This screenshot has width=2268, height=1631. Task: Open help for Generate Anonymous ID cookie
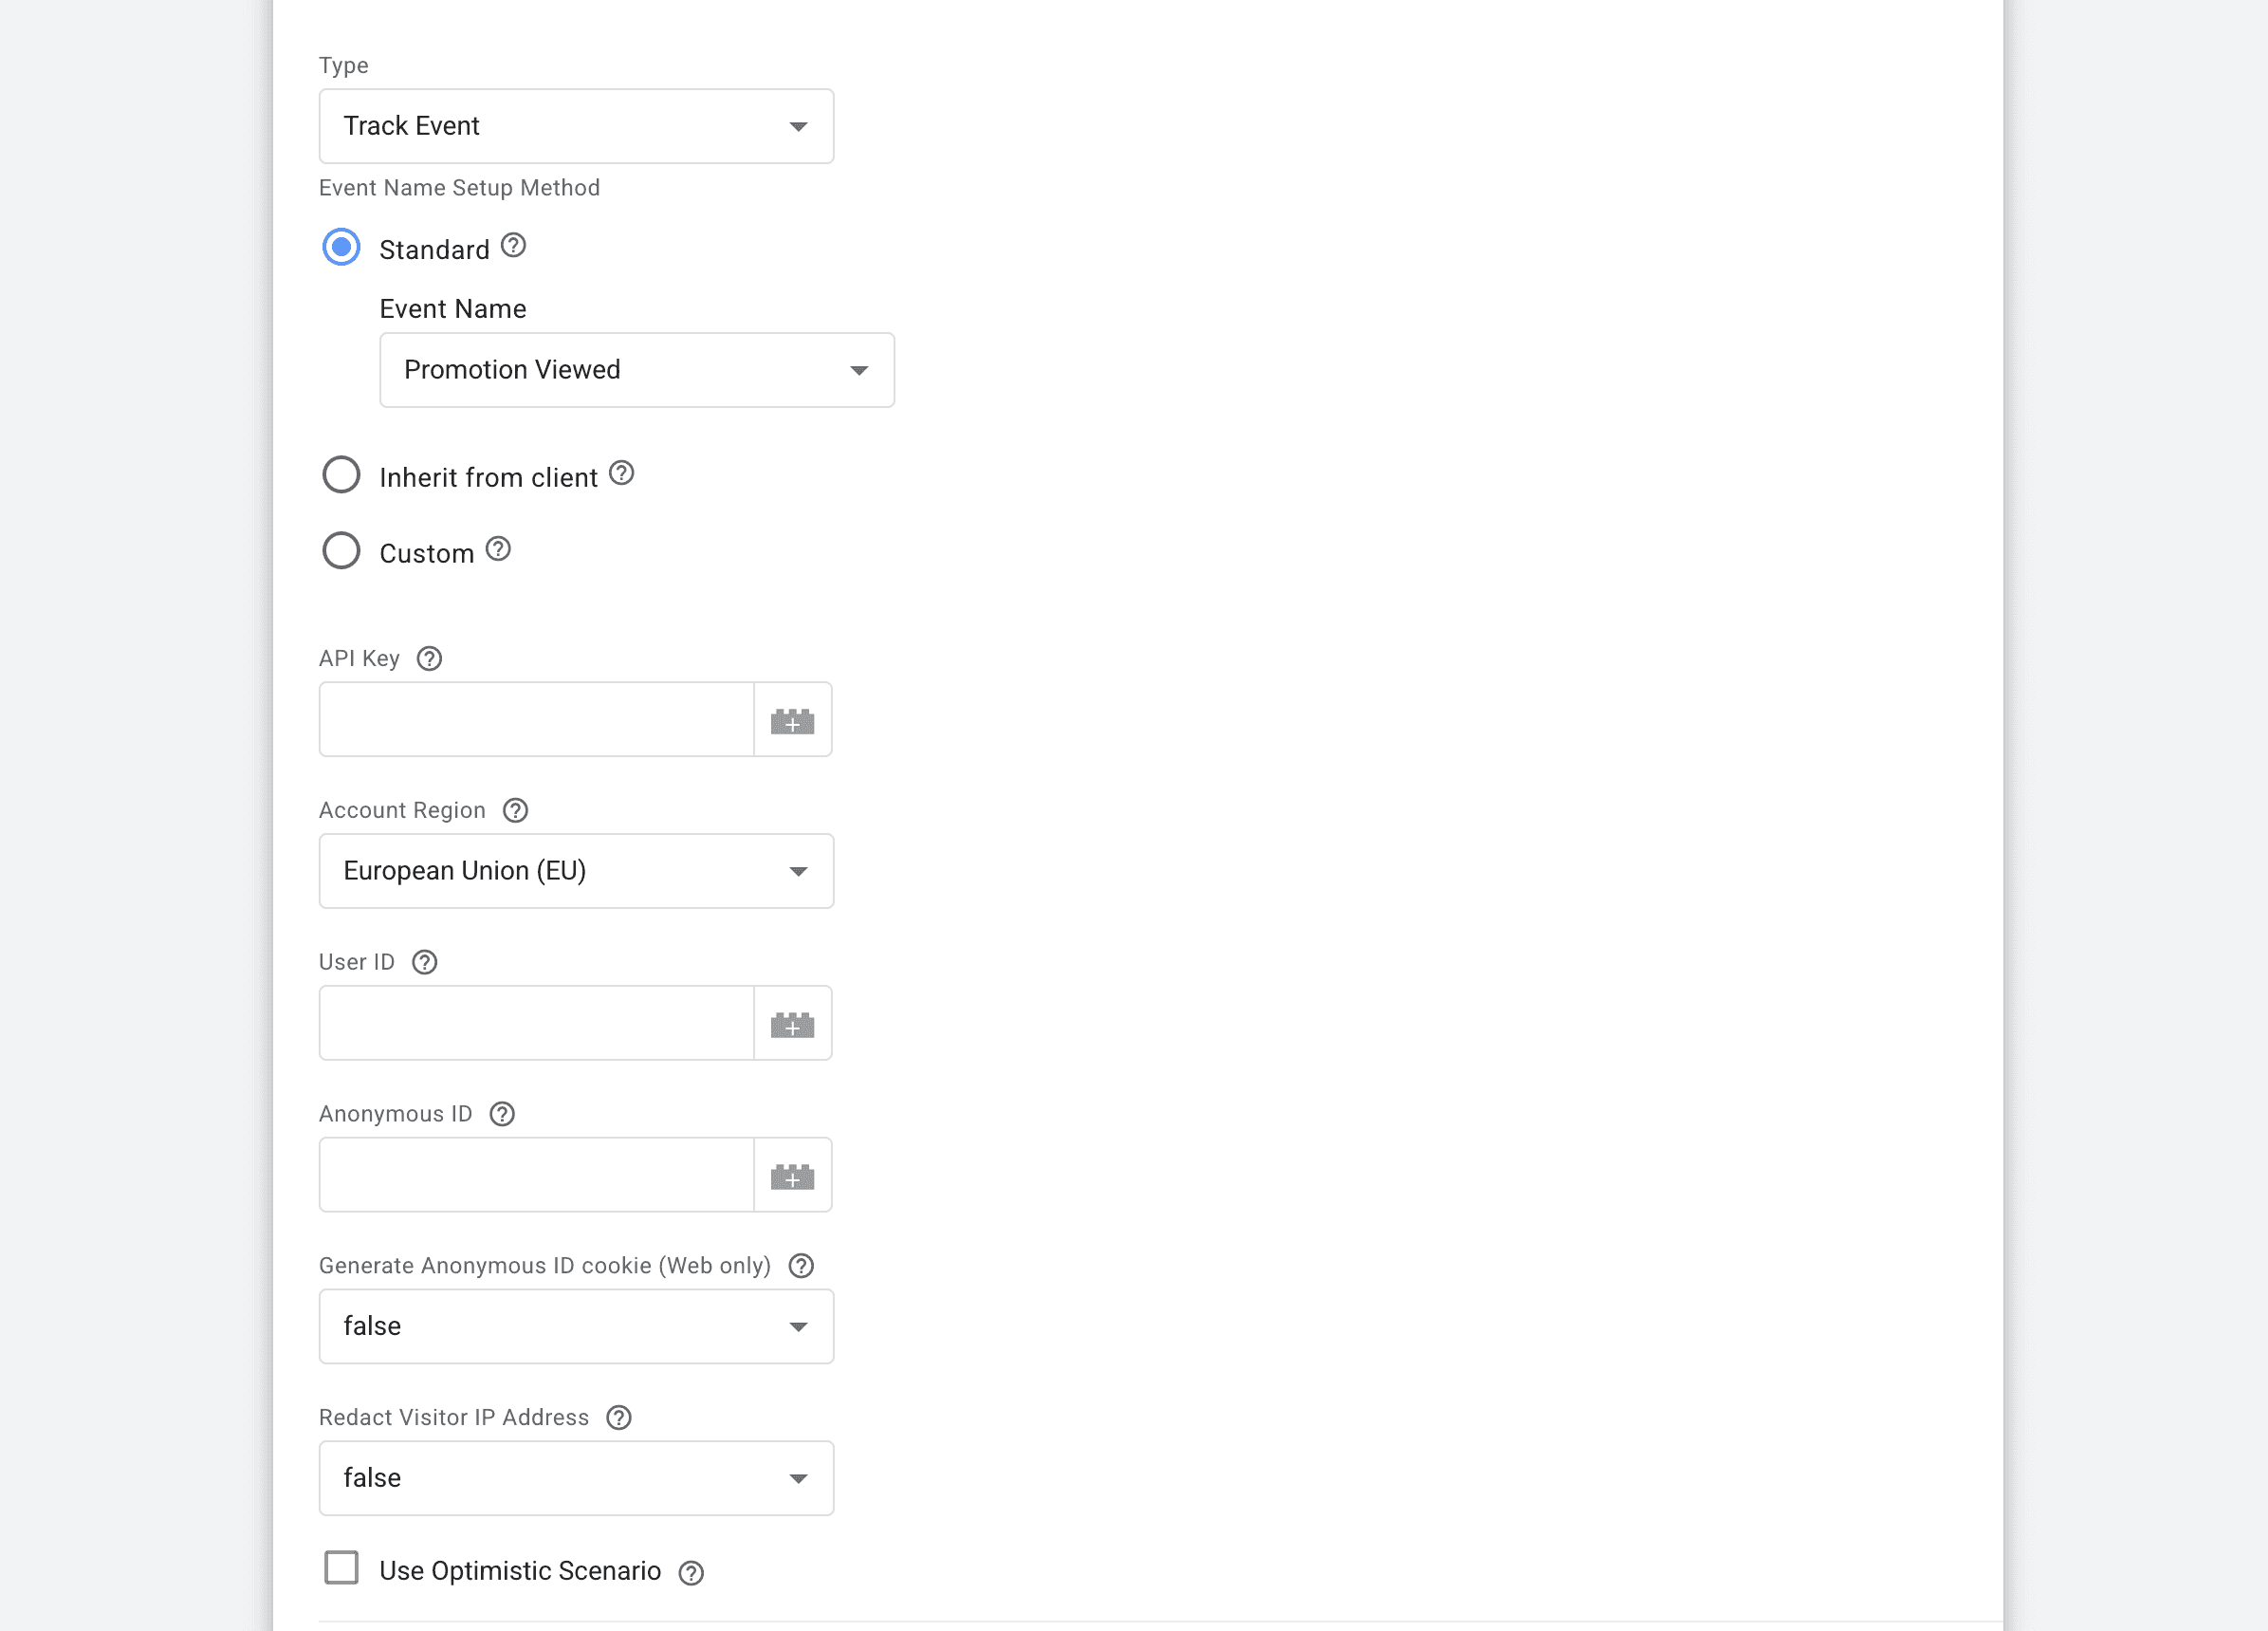pyautogui.click(x=800, y=1265)
